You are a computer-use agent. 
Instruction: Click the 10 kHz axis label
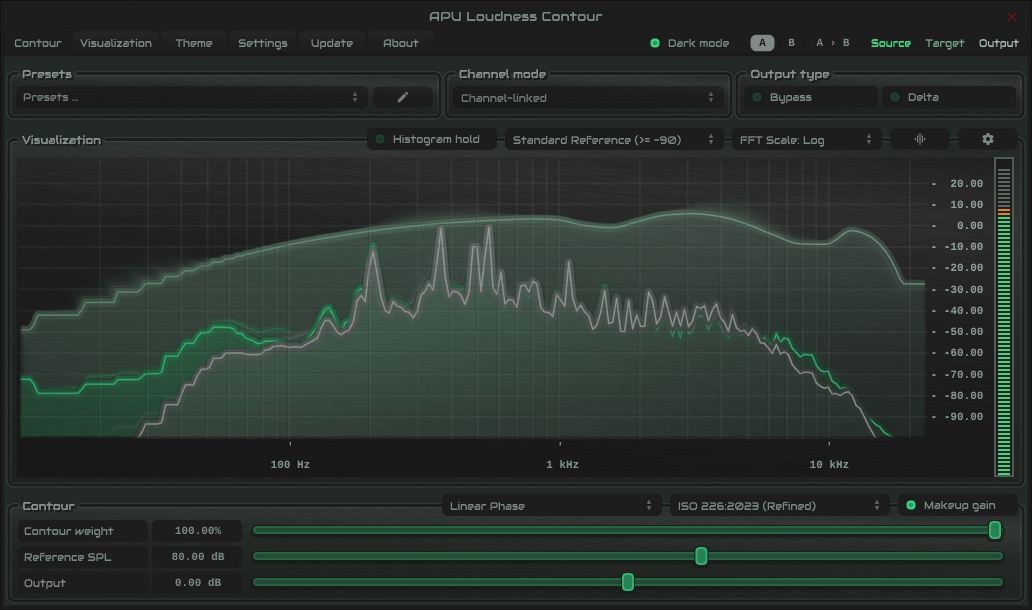click(x=829, y=465)
